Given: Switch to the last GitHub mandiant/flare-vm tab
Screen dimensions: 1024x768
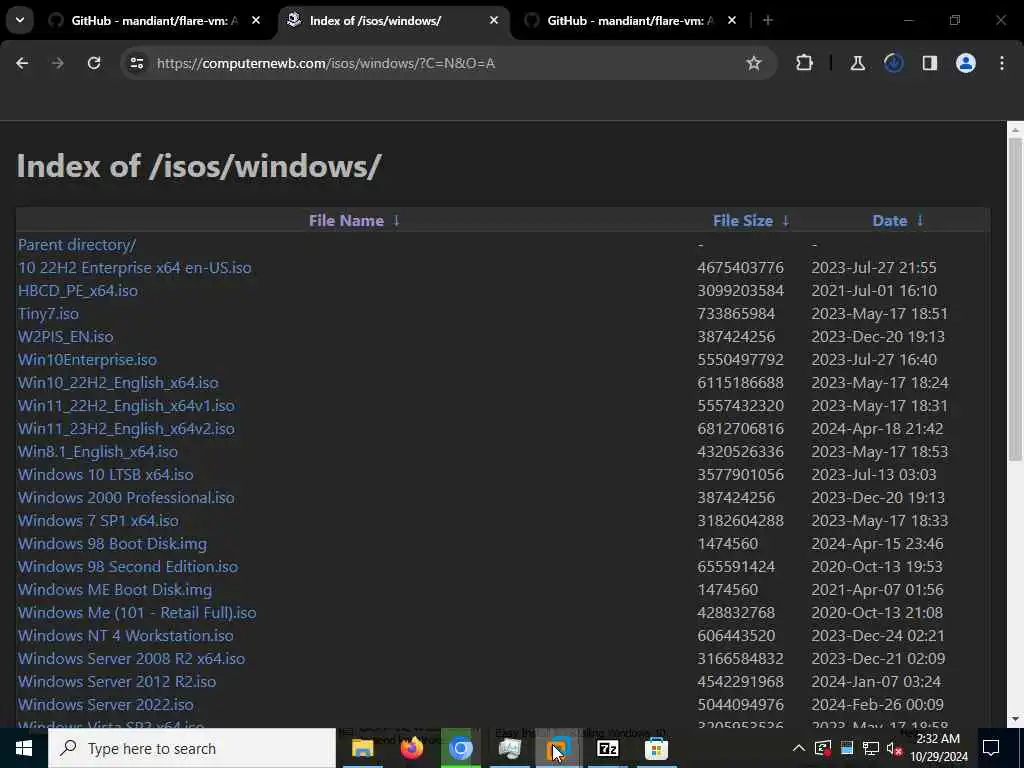Looking at the screenshot, I should (630, 20).
